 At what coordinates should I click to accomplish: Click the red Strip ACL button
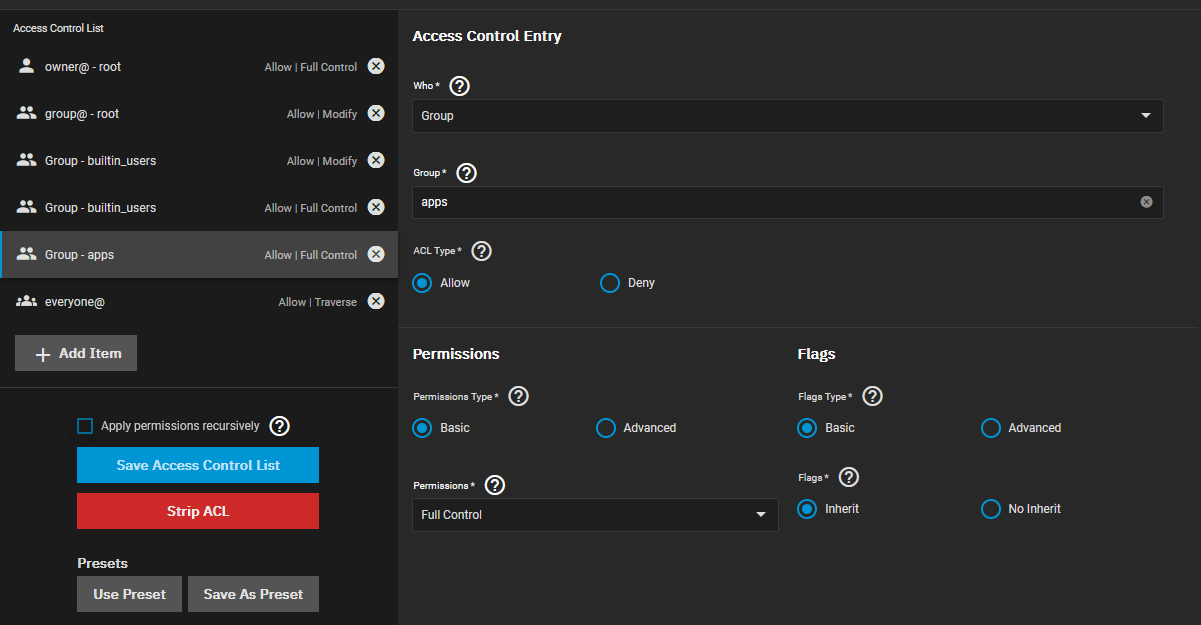198,511
